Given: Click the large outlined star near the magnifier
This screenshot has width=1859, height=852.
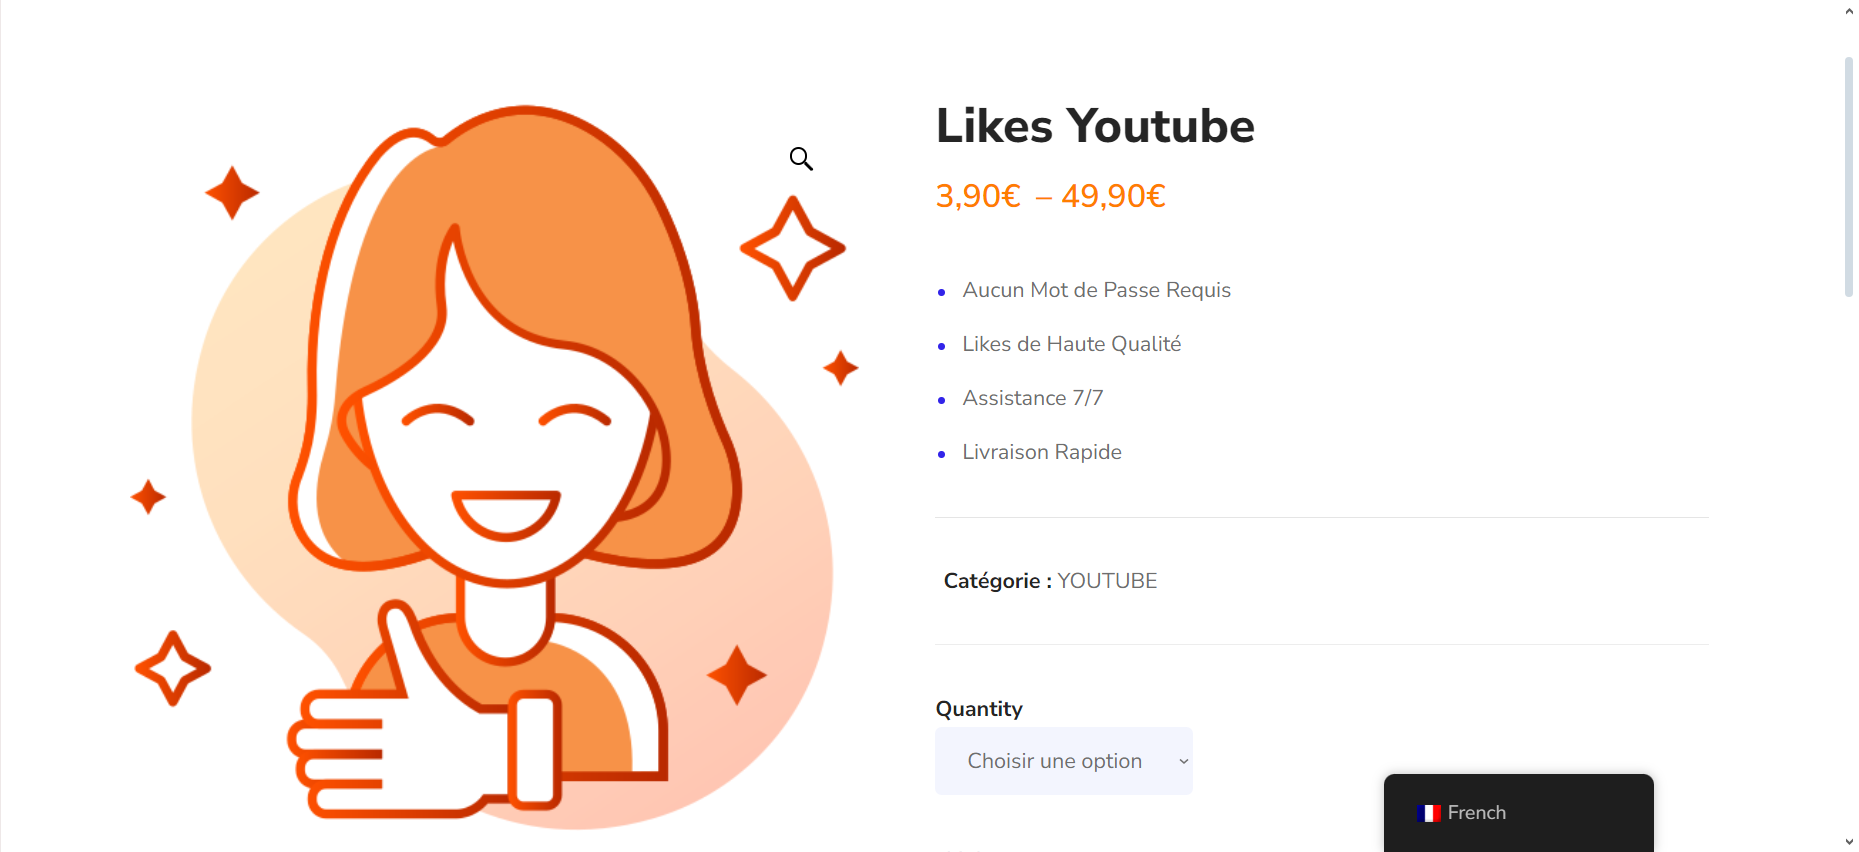Looking at the screenshot, I should (x=793, y=248).
